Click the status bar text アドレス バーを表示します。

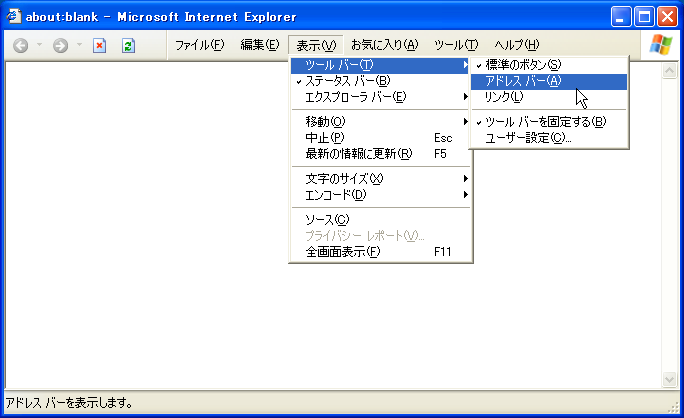pyautogui.click(x=69, y=402)
